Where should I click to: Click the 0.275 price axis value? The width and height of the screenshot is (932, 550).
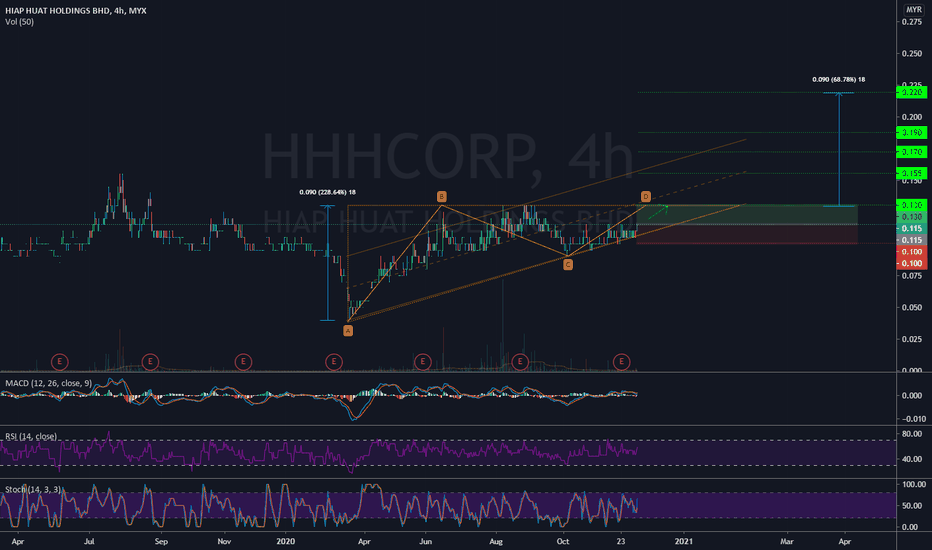[912, 22]
